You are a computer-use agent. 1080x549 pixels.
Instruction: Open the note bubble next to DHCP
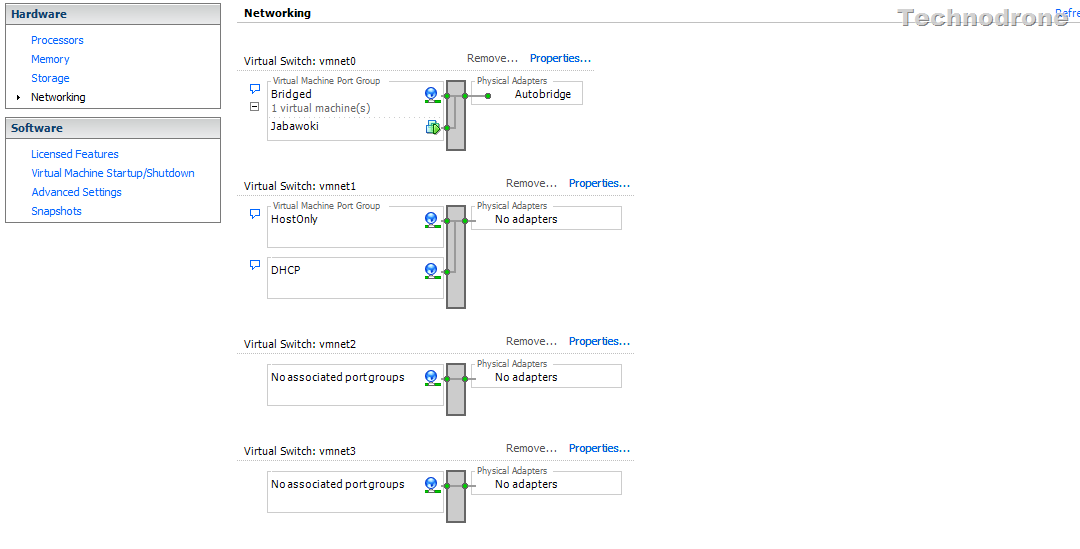pyautogui.click(x=255, y=265)
